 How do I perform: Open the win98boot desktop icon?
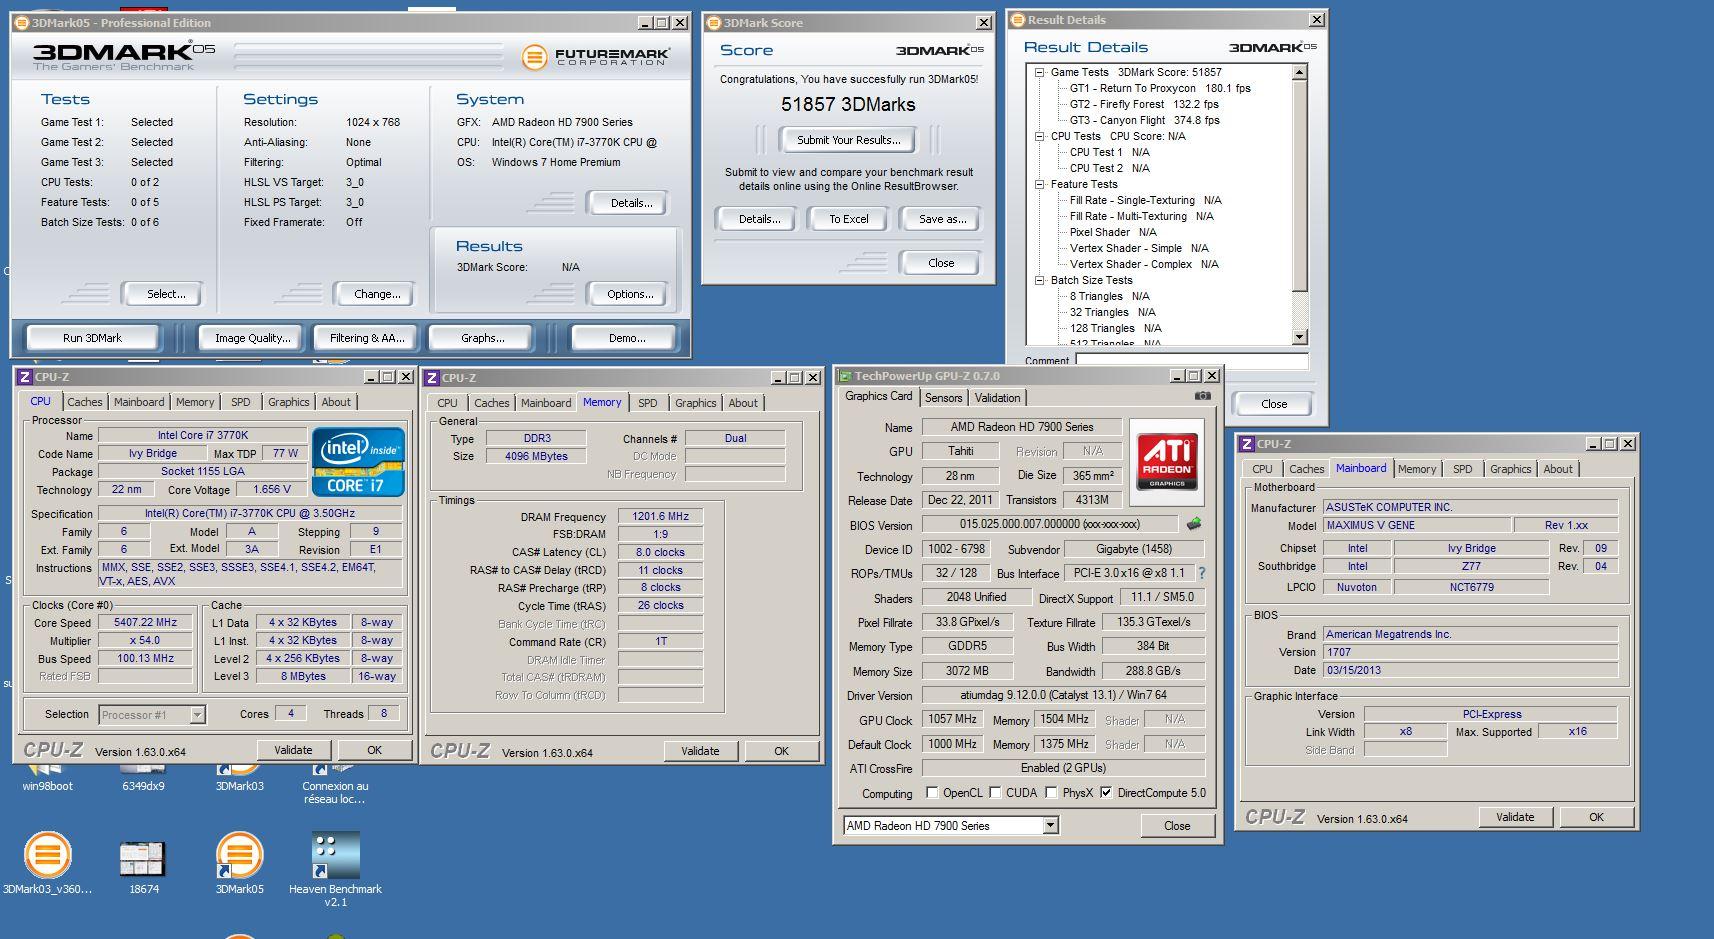pyautogui.click(x=47, y=779)
